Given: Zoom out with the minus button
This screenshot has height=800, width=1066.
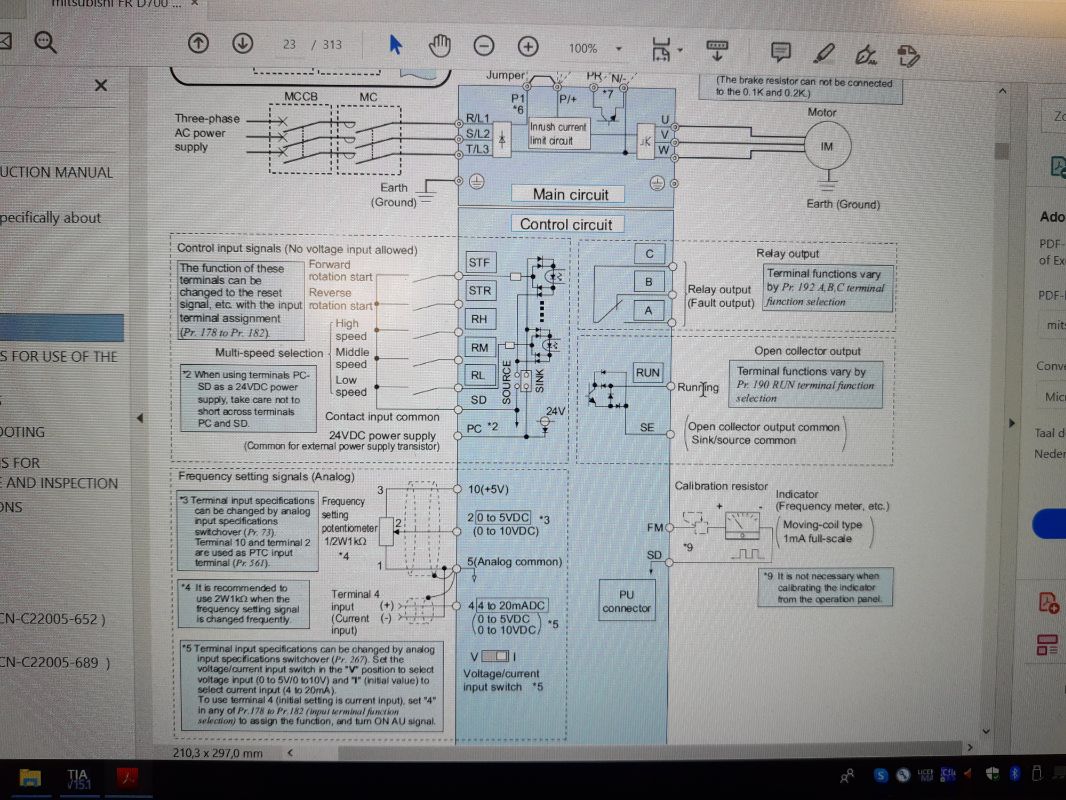Looking at the screenshot, I should (x=483, y=46).
